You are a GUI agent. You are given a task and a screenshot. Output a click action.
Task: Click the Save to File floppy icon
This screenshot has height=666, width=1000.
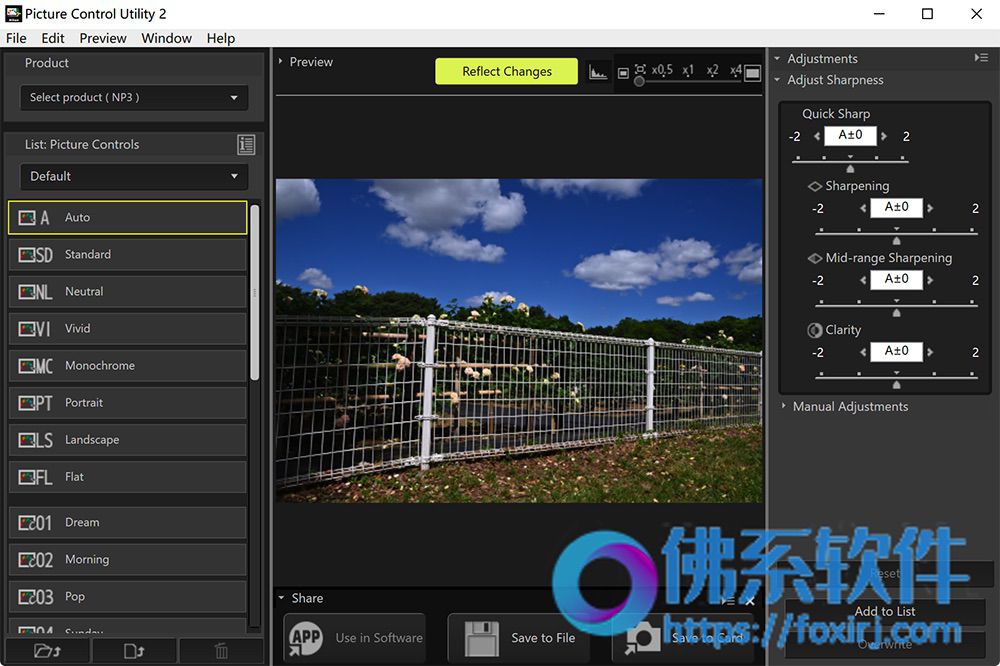(x=482, y=638)
